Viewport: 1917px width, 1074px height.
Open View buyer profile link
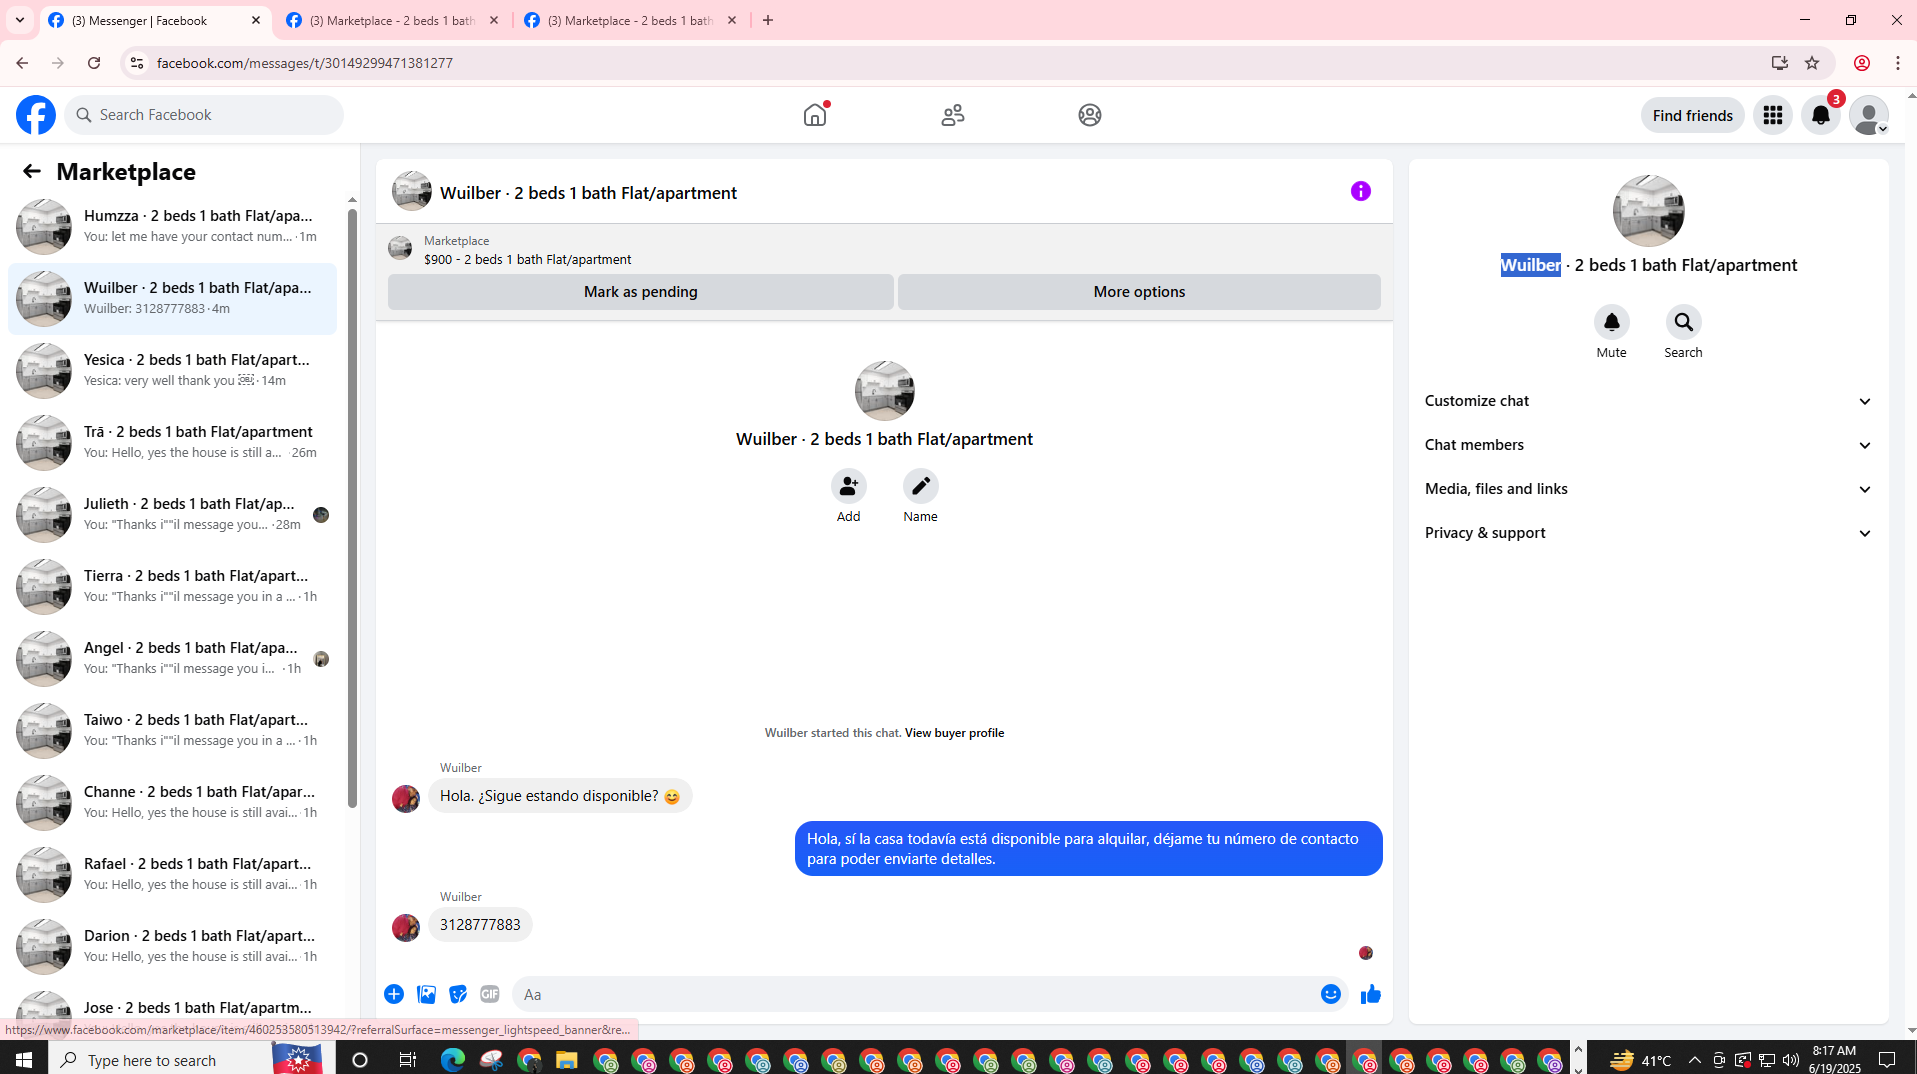pyautogui.click(x=954, y=733)
